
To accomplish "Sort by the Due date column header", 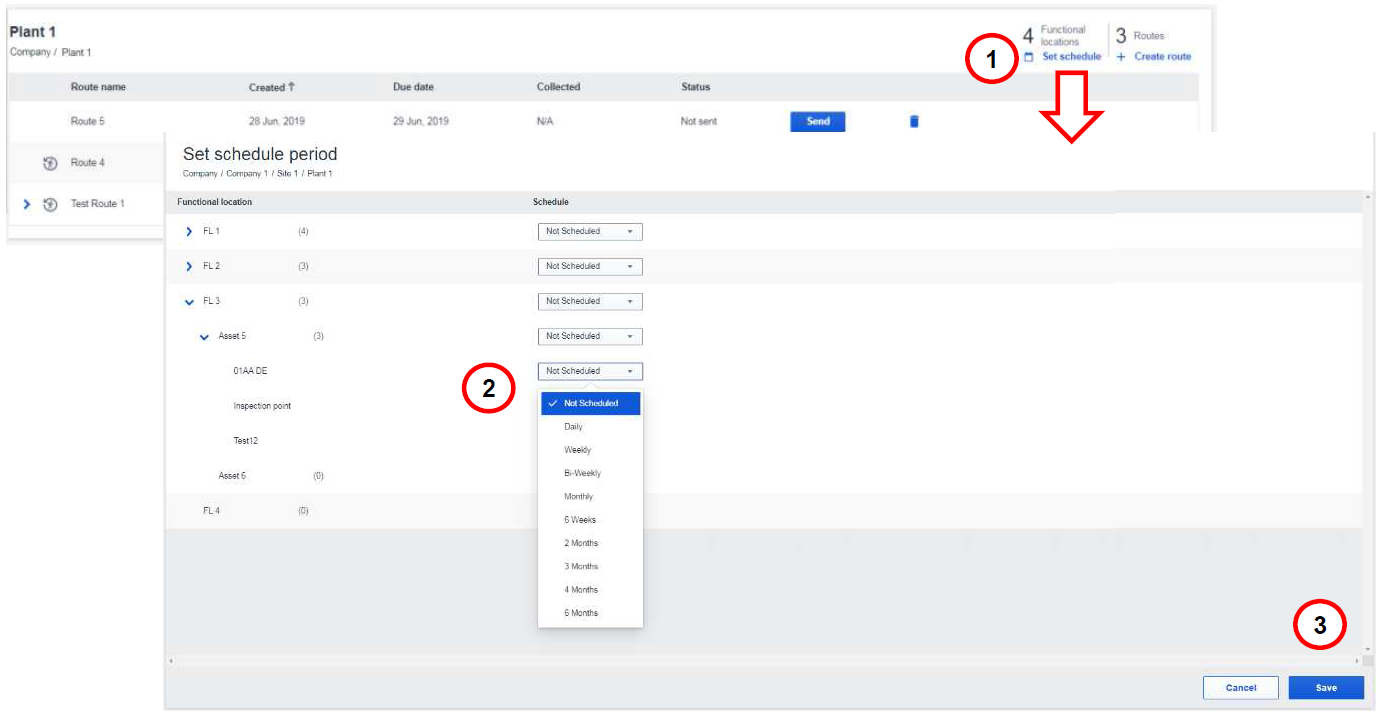I will [x=413, y=88].
